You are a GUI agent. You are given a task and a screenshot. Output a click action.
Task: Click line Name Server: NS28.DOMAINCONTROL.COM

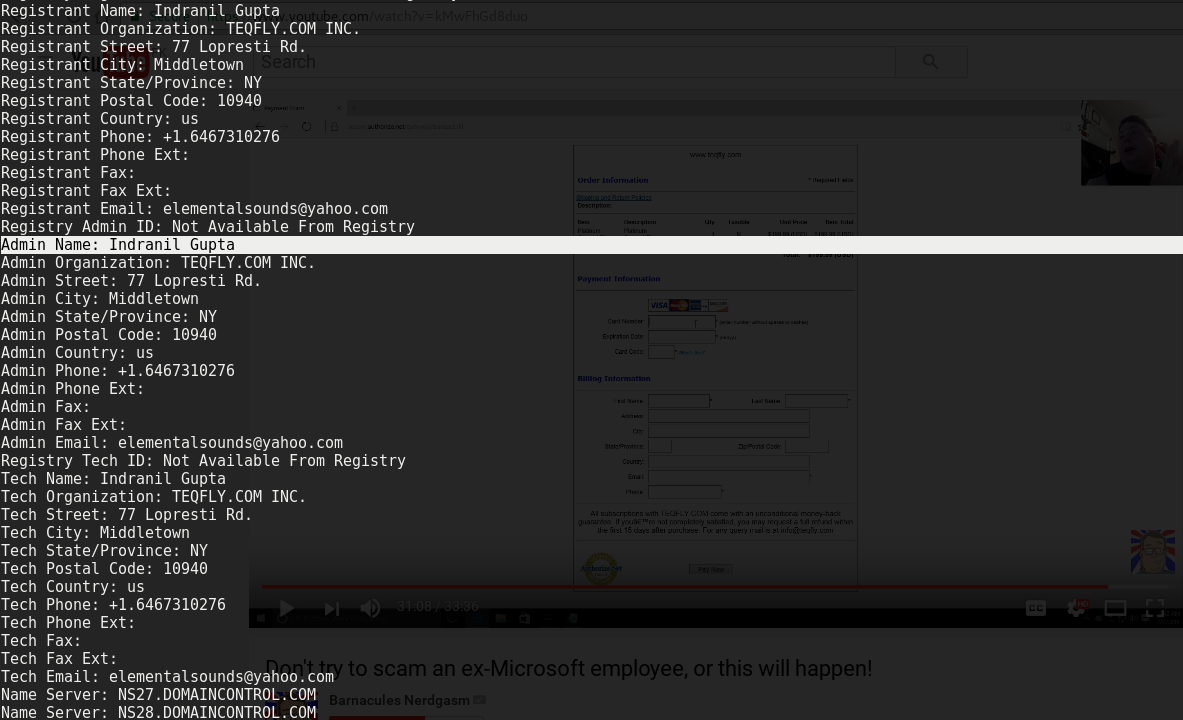pos(158,712)
